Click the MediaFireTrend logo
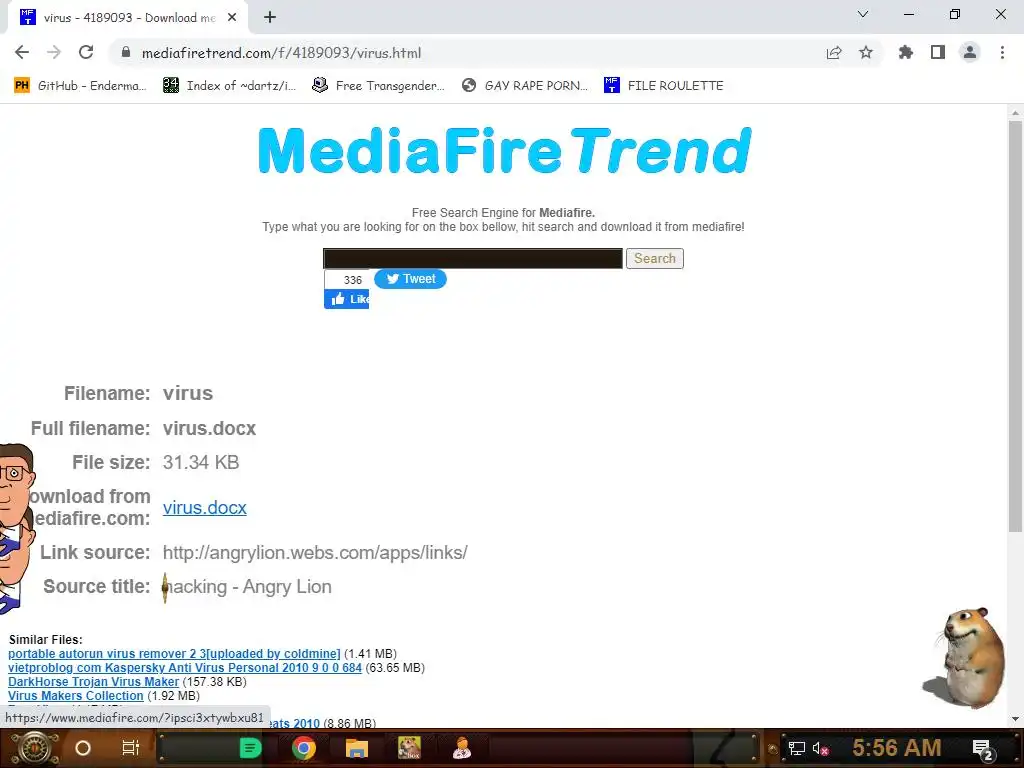The image size is (1024, 768). click(505, 152)
